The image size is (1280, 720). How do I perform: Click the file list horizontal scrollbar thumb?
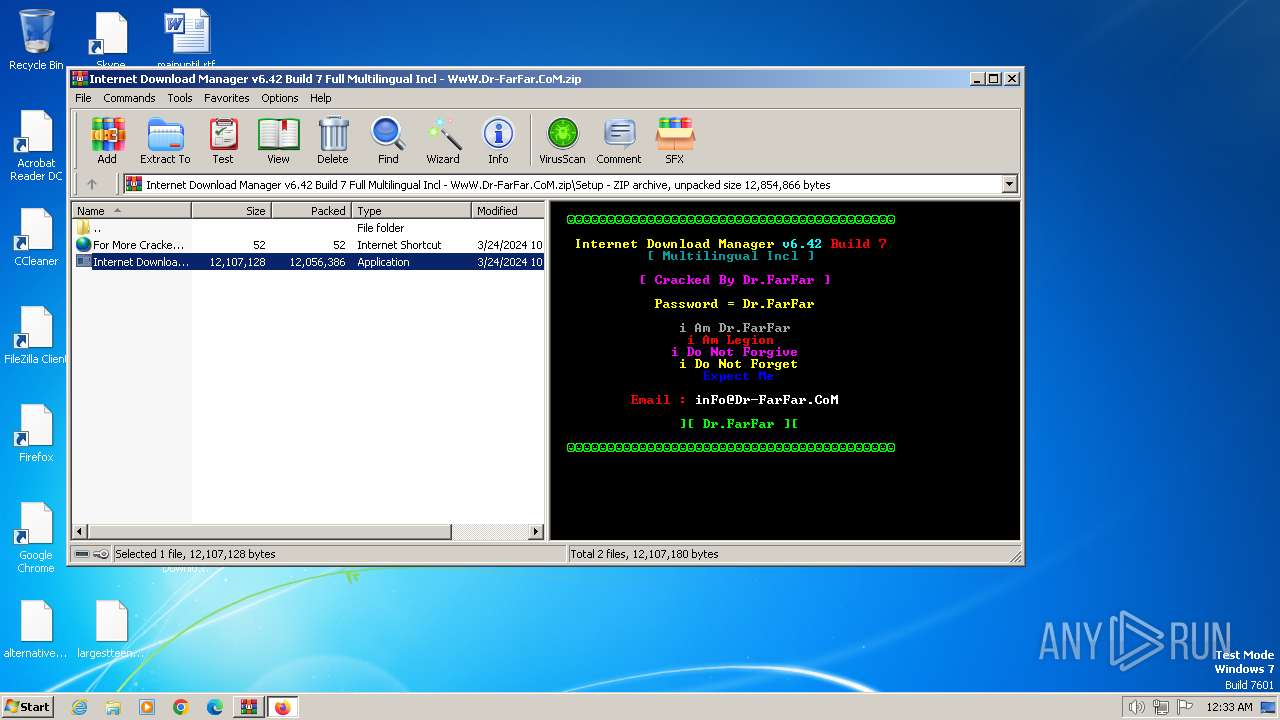[x=270, y=532]
